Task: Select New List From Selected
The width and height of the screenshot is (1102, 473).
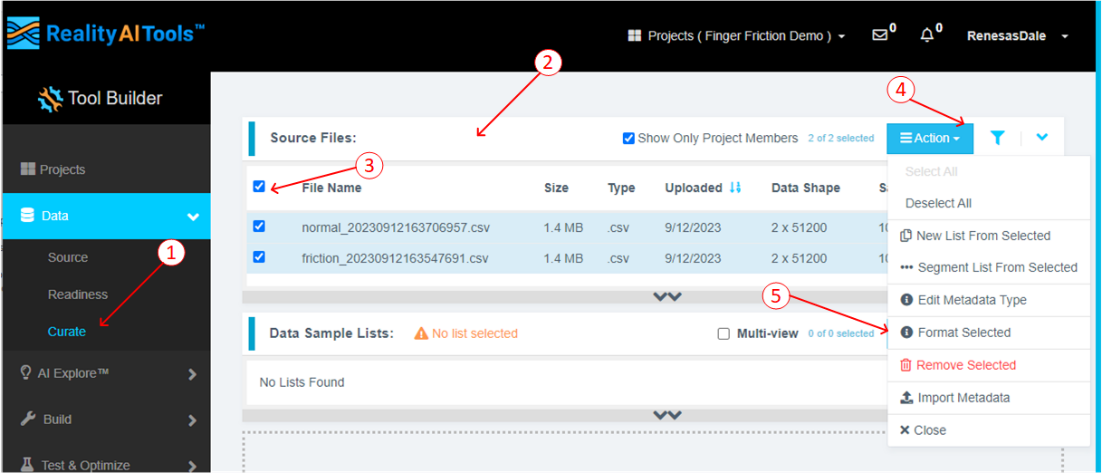Action: point(983,236)
